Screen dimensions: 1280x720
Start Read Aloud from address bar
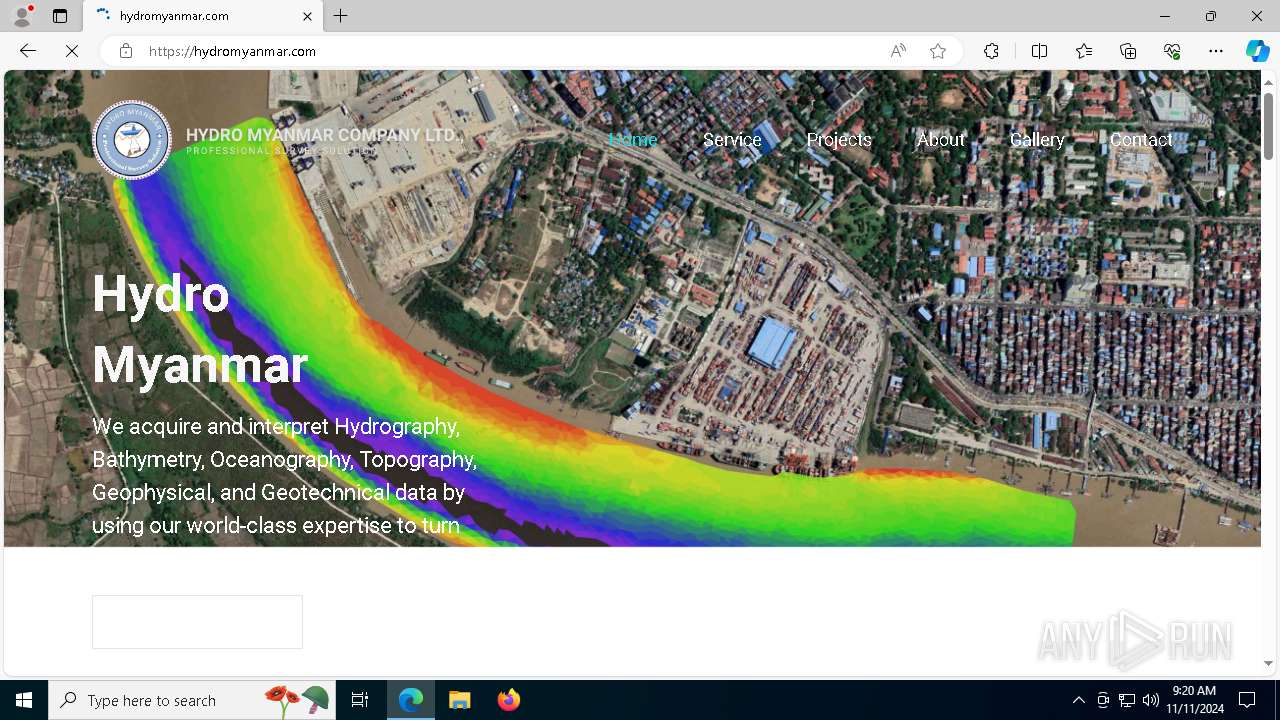coord(898,51)
